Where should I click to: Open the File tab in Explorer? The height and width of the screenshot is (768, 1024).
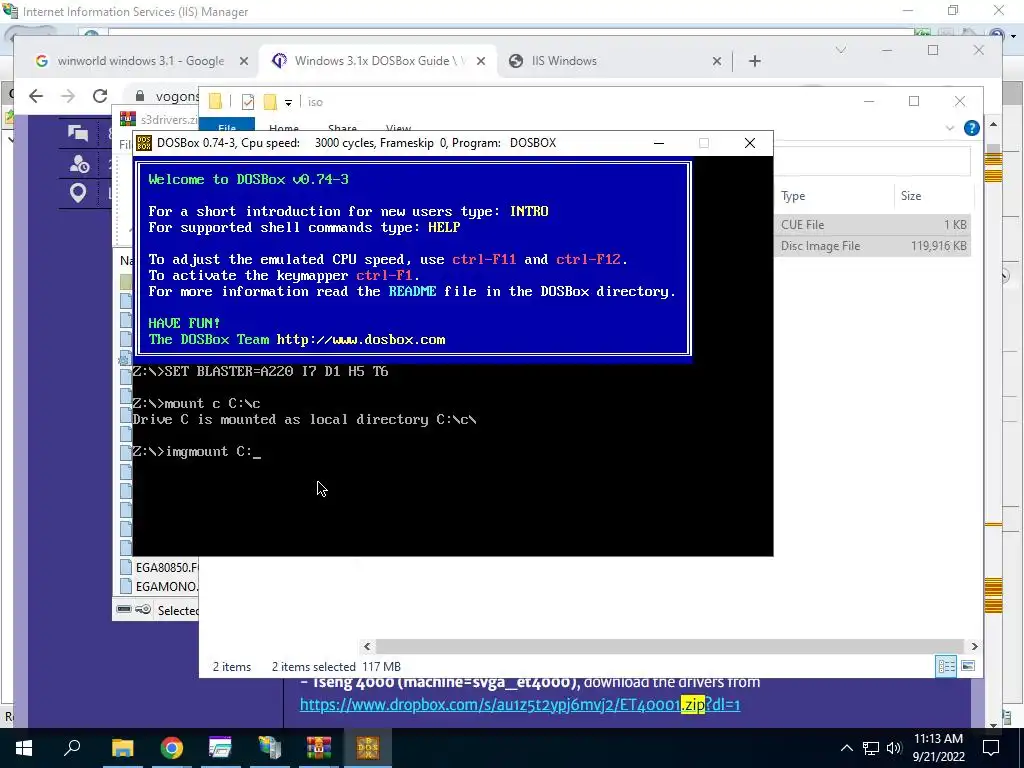227,125
